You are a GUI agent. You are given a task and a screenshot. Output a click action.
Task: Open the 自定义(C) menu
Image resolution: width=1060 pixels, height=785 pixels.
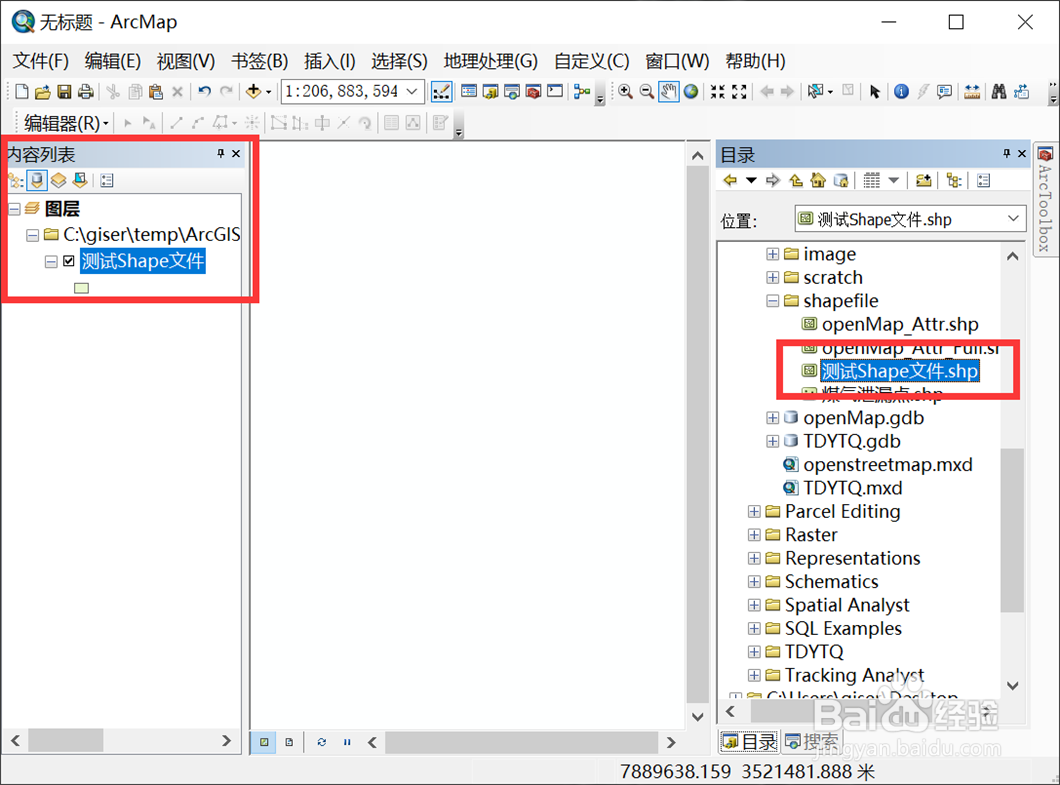(x=592, y=62)
